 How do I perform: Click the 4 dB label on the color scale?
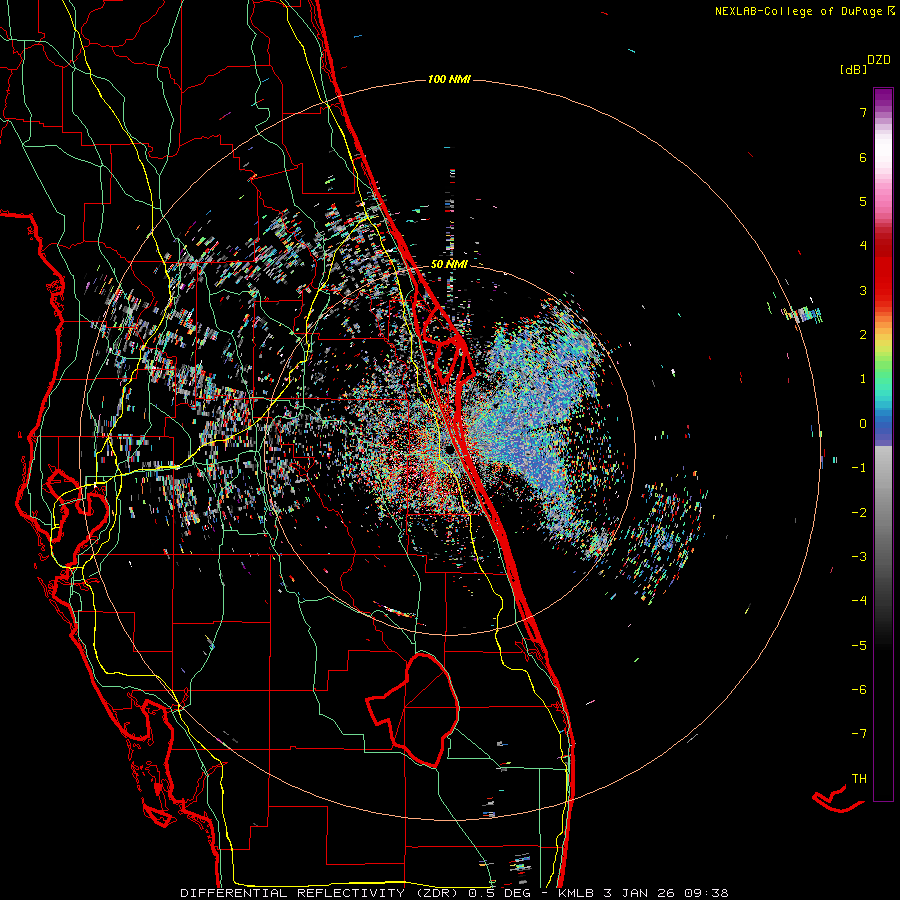click(x=863, y=246)
